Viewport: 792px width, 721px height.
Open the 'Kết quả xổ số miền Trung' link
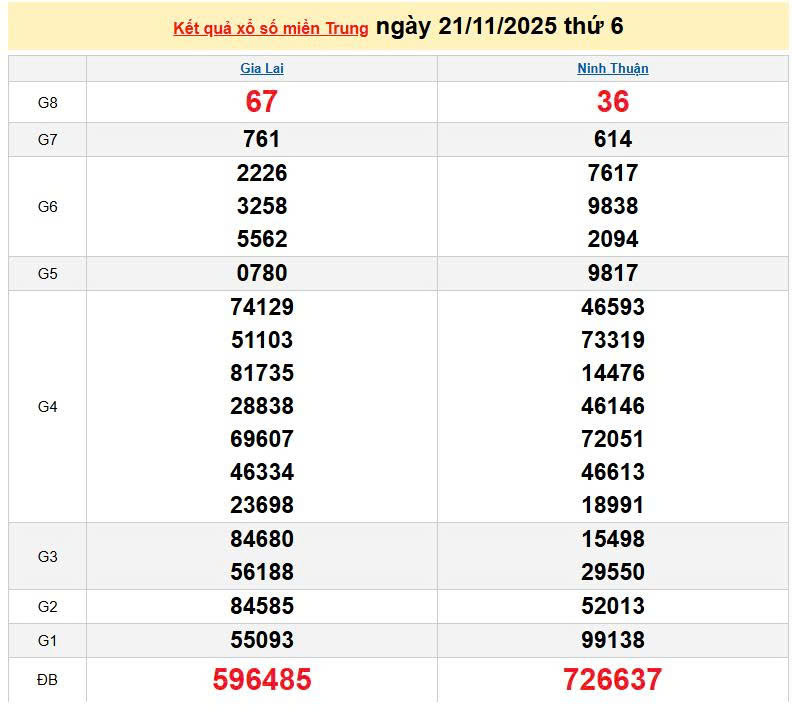[271, 28]
